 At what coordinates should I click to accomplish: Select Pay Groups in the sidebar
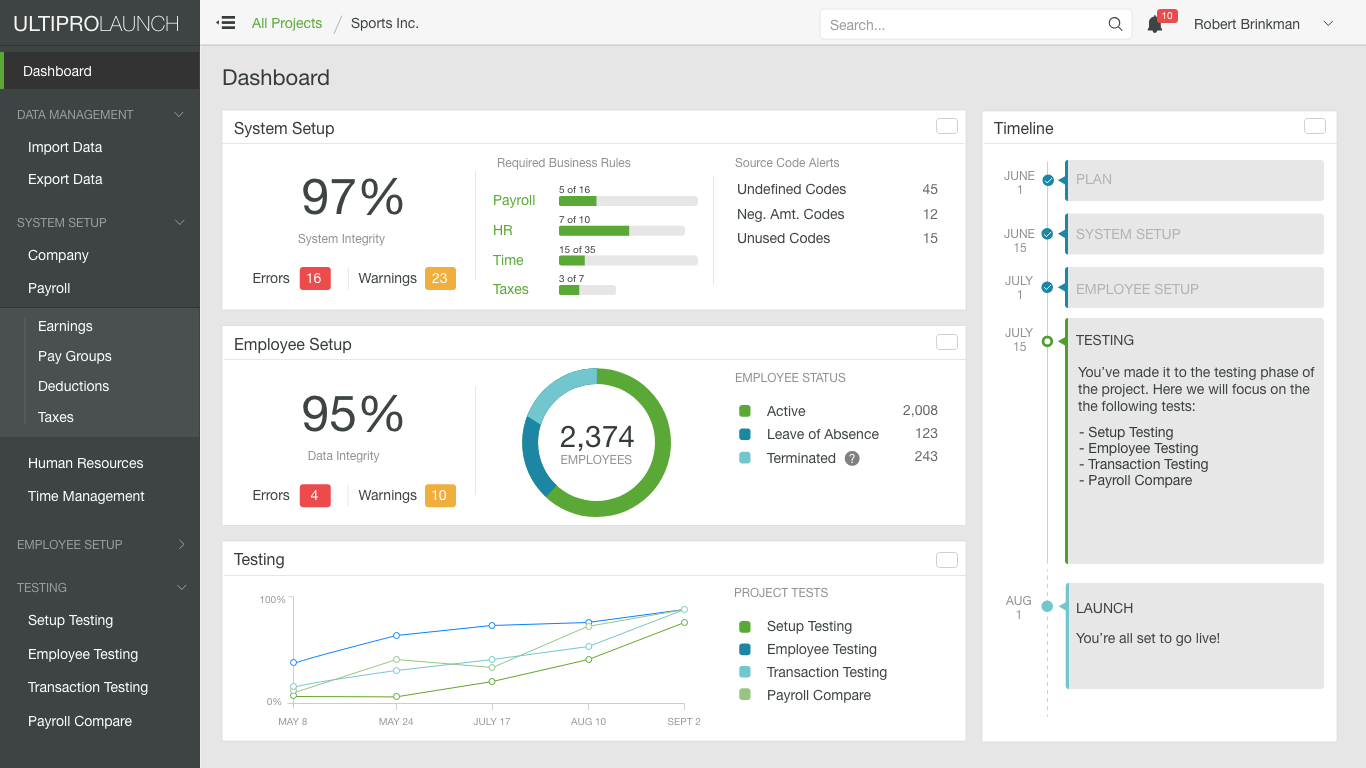tap(75, 356)
